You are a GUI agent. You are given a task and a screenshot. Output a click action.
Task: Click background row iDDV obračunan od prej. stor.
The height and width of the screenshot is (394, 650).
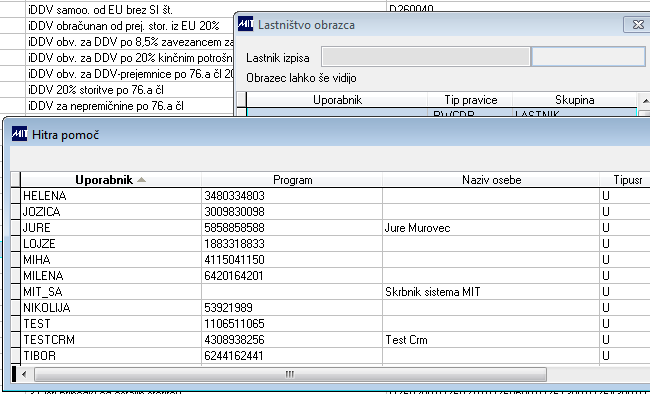[x=124, y=26]
